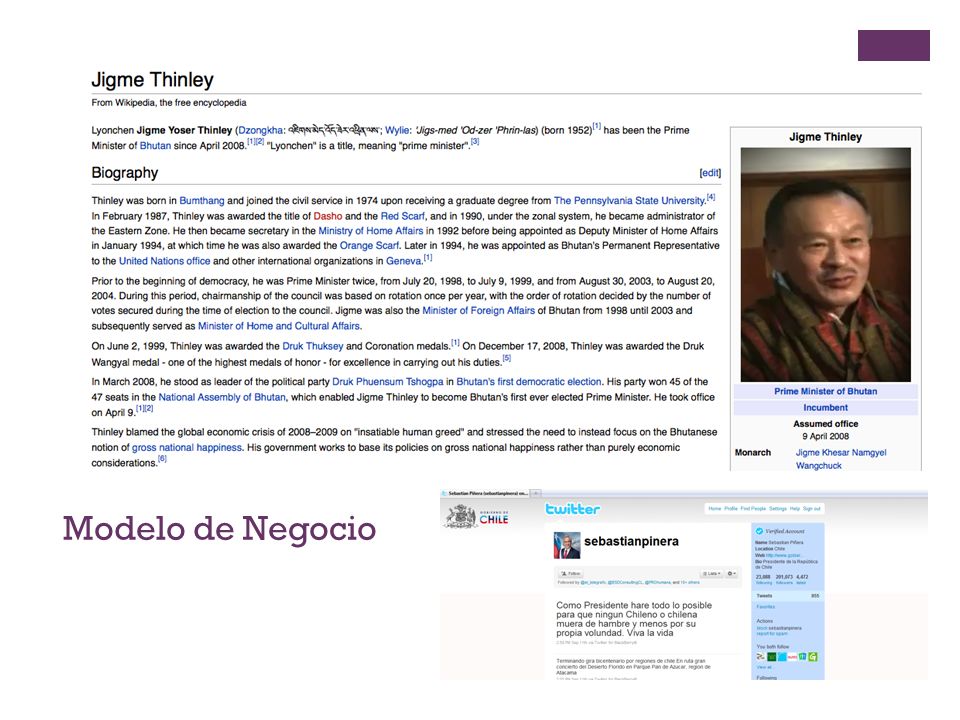The image size is (960, 720).
Task: Open Settings in Twitter nav
Action: (x=778, y=508)
